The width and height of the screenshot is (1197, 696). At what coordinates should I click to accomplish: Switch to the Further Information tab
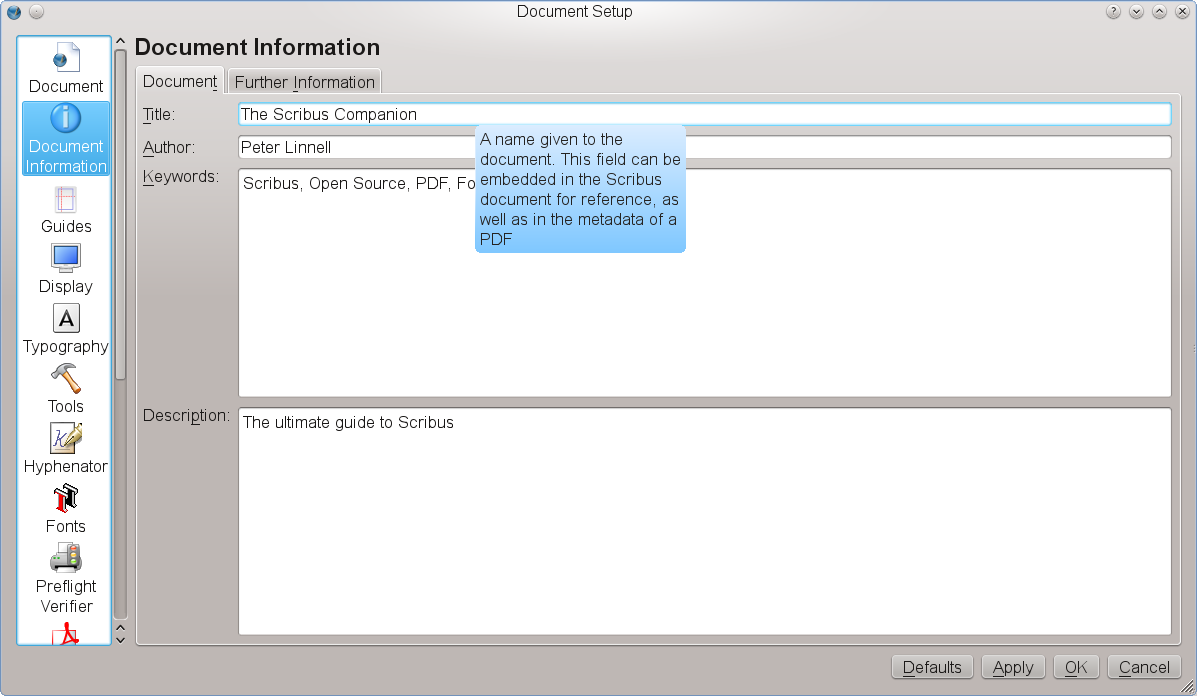[x=305, y=82]
